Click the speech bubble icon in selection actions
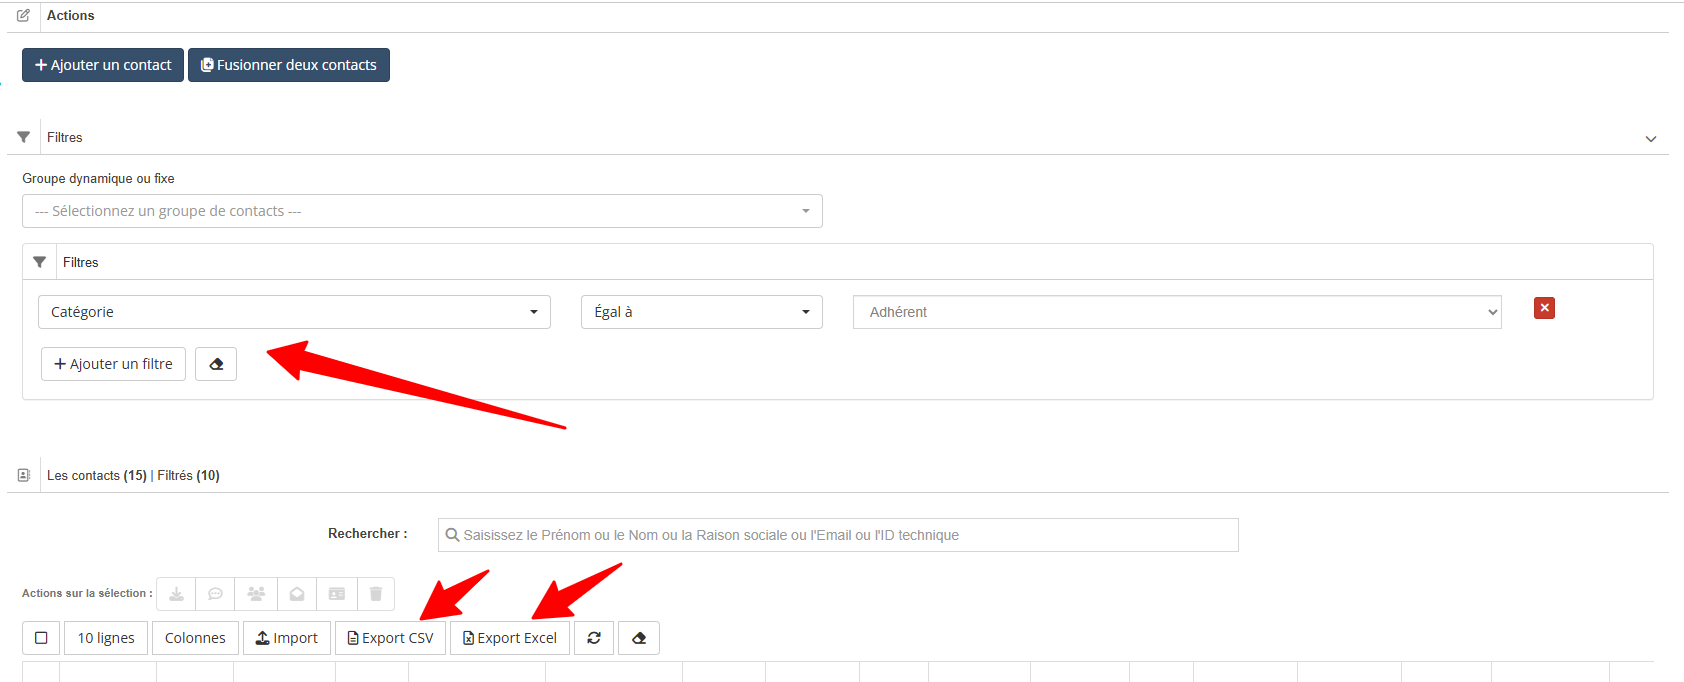This screenshot has height=682, width=1684. tap(215, 594)
